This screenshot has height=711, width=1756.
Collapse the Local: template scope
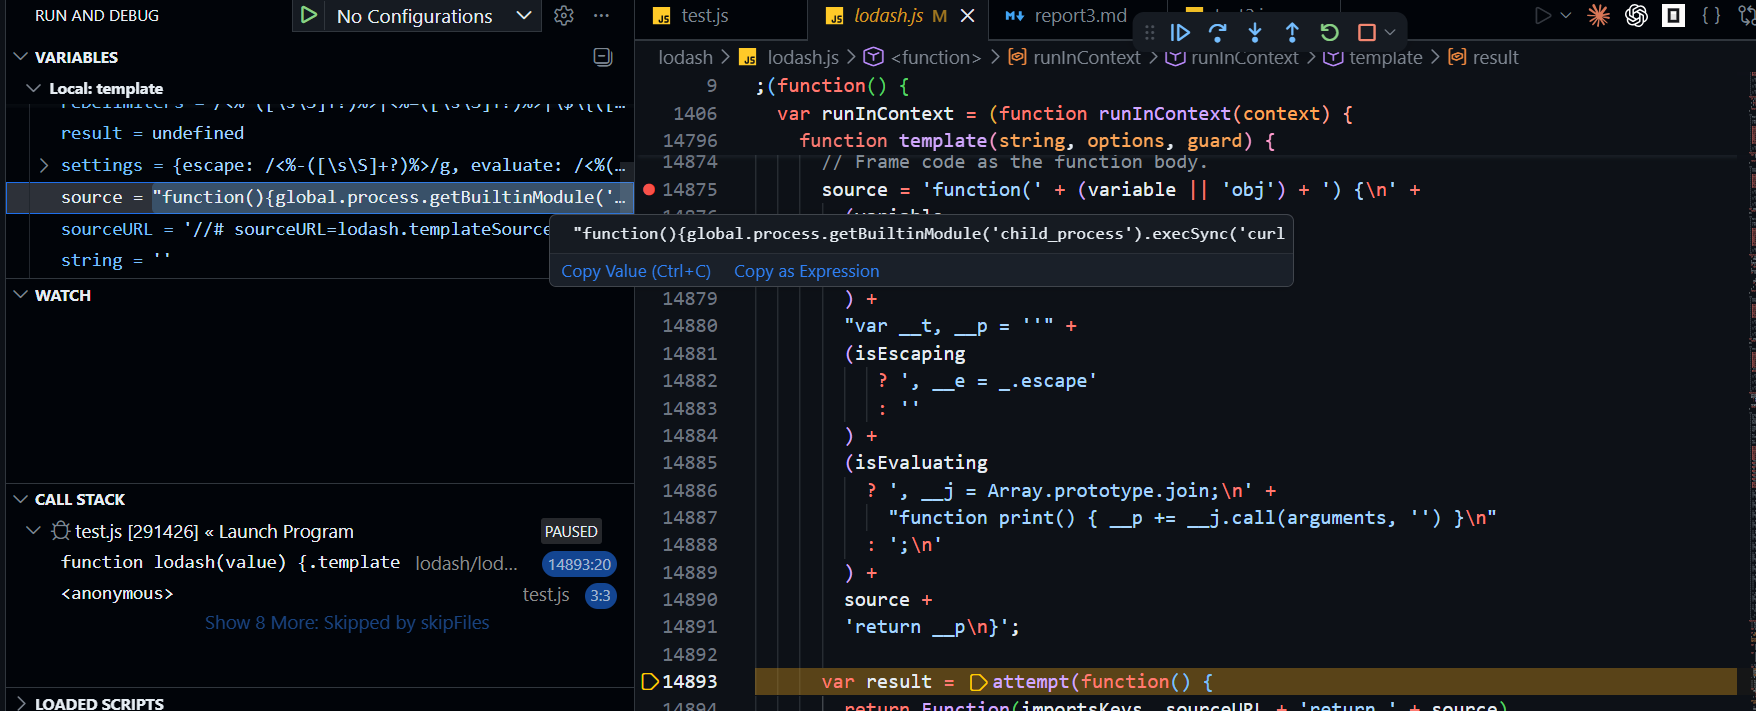pyautogui.click(x=34, y=88)
